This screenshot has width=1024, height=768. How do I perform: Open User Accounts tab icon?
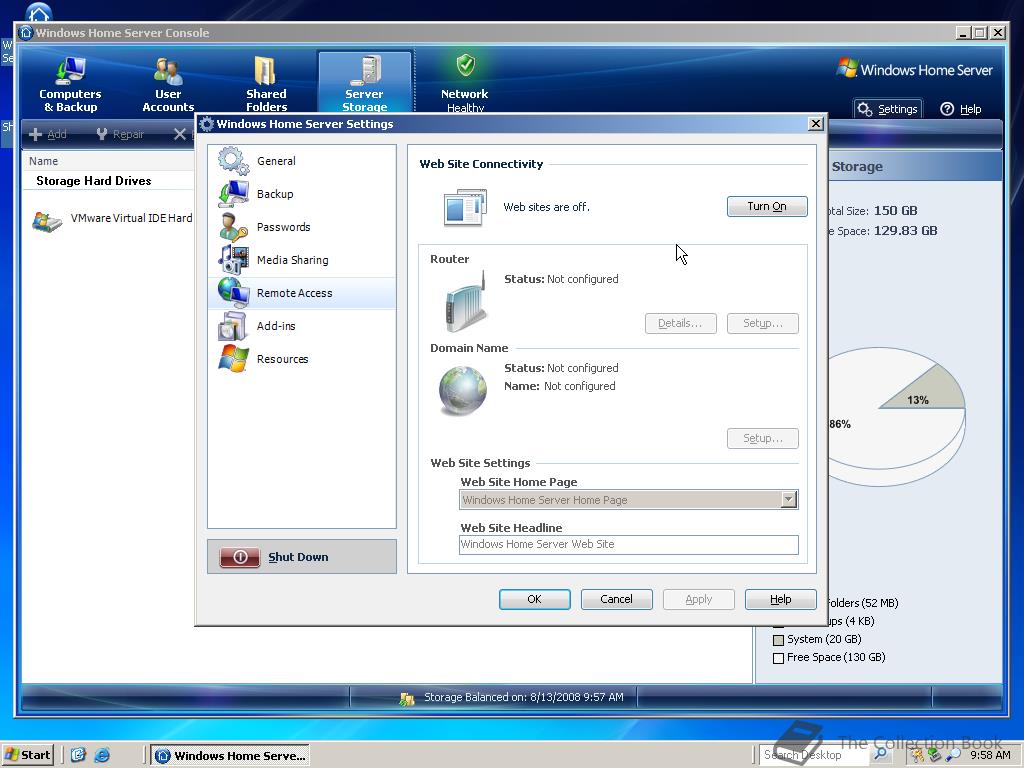168,71
